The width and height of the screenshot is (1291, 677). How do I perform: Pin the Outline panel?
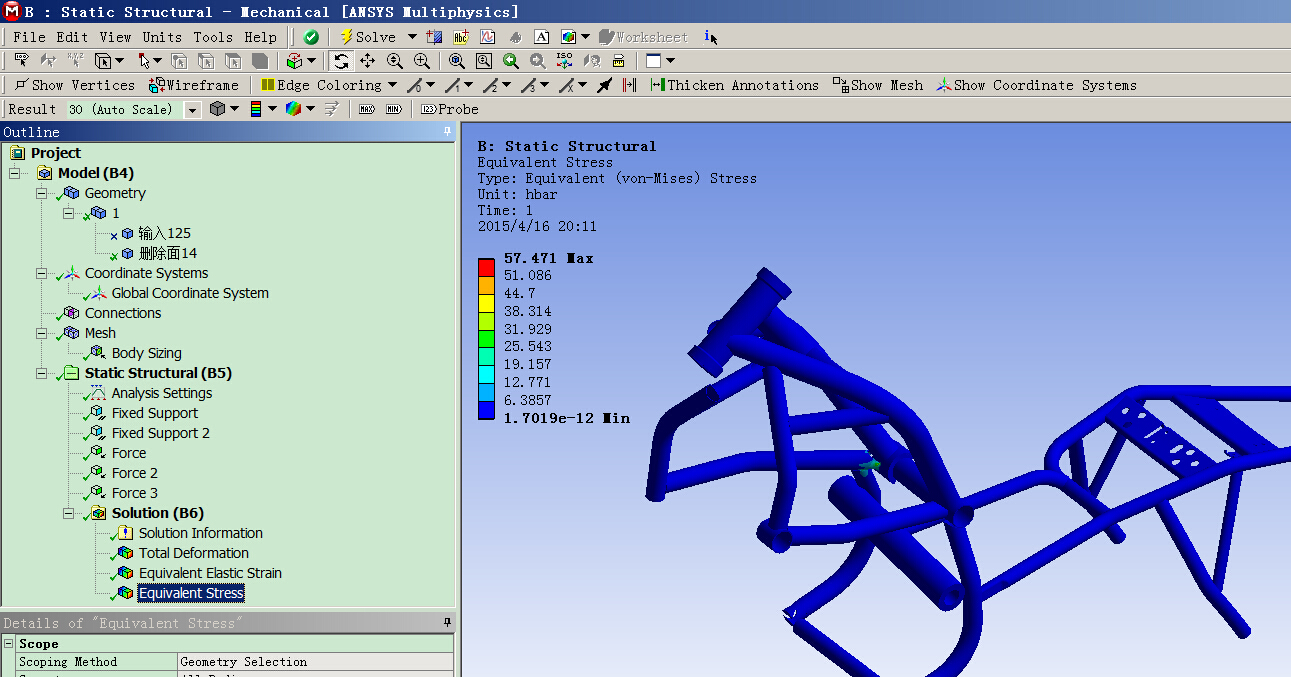pos(448,132)
